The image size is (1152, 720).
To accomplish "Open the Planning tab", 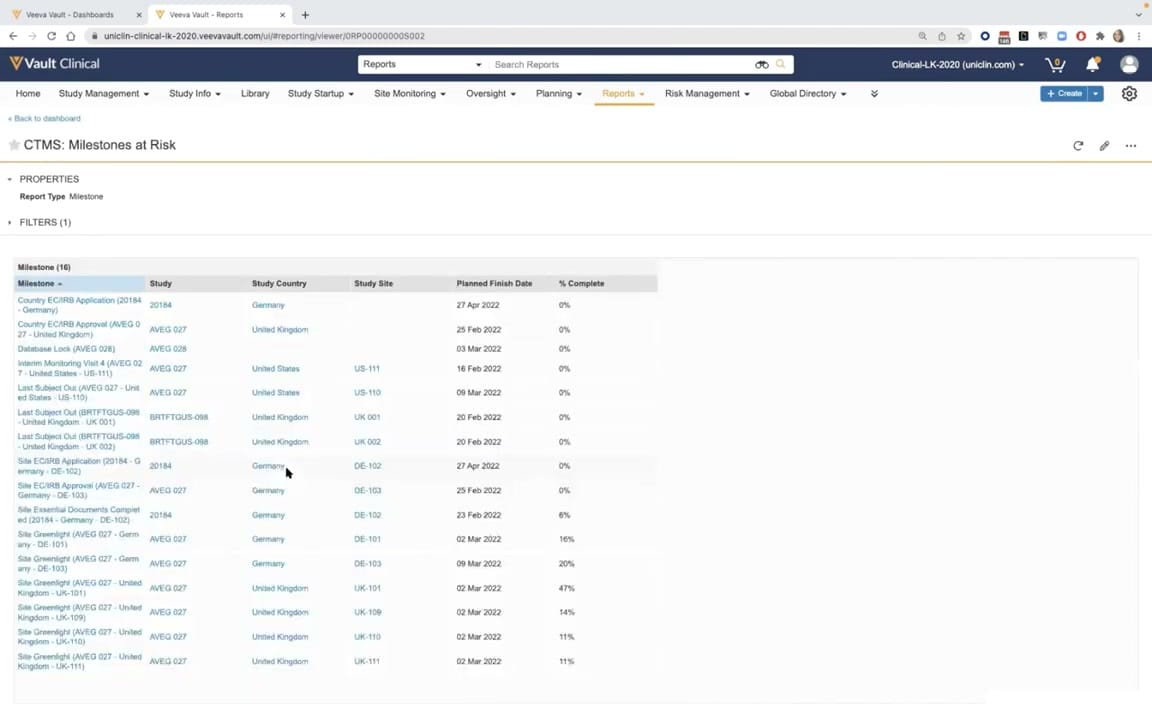I will 558,94.
